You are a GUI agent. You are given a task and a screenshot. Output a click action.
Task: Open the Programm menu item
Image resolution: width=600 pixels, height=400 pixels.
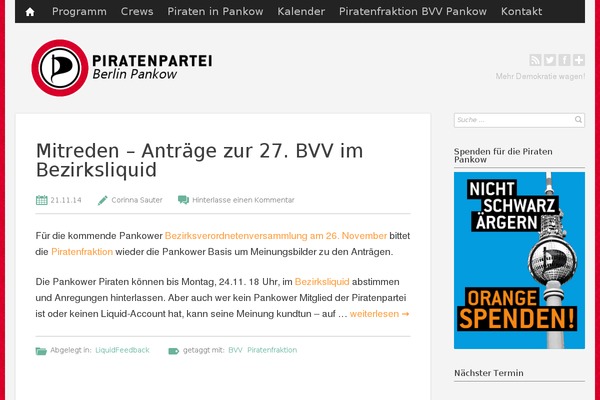pos(79,11)
